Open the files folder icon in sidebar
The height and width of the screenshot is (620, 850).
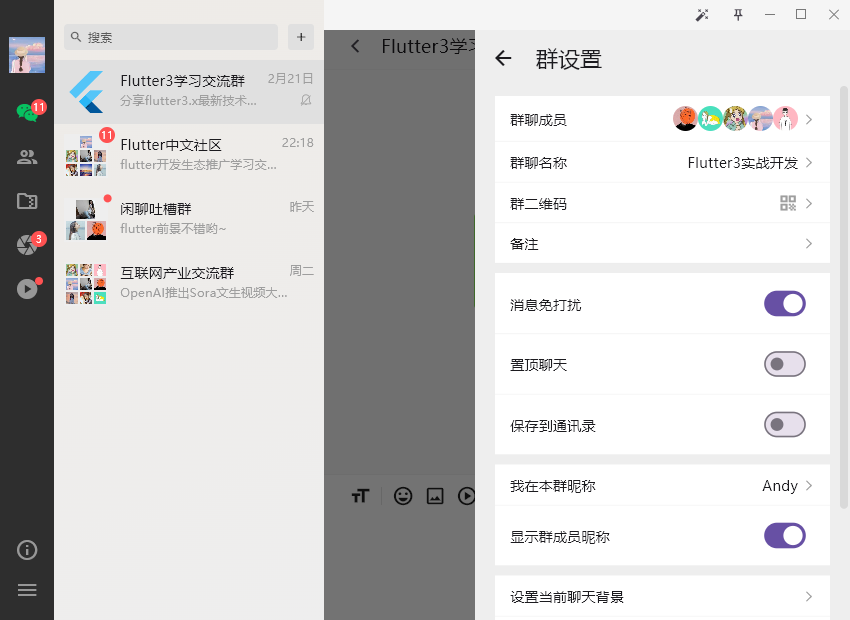click(x=27, y=201)
